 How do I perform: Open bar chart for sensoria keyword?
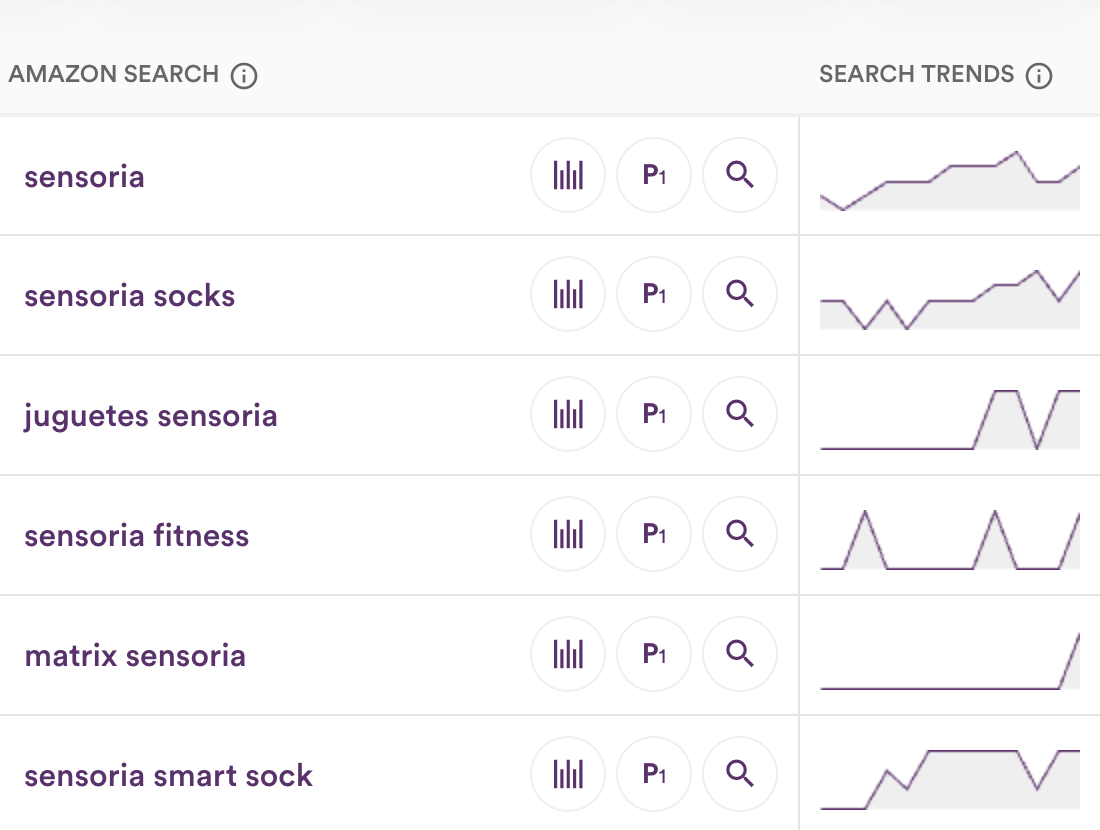pos(568,175)
